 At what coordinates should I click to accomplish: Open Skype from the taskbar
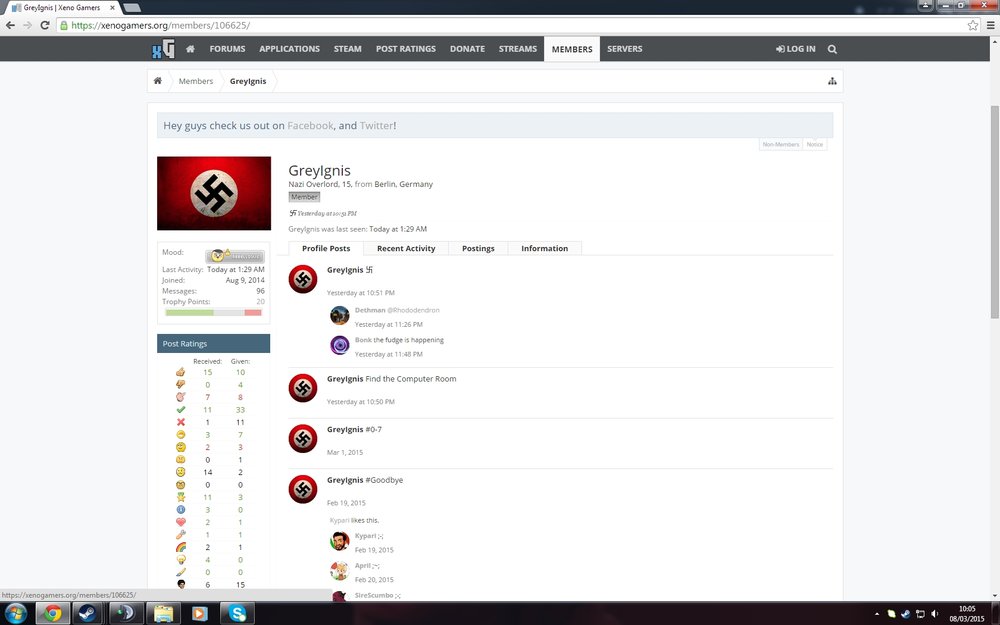click(237, 614)
